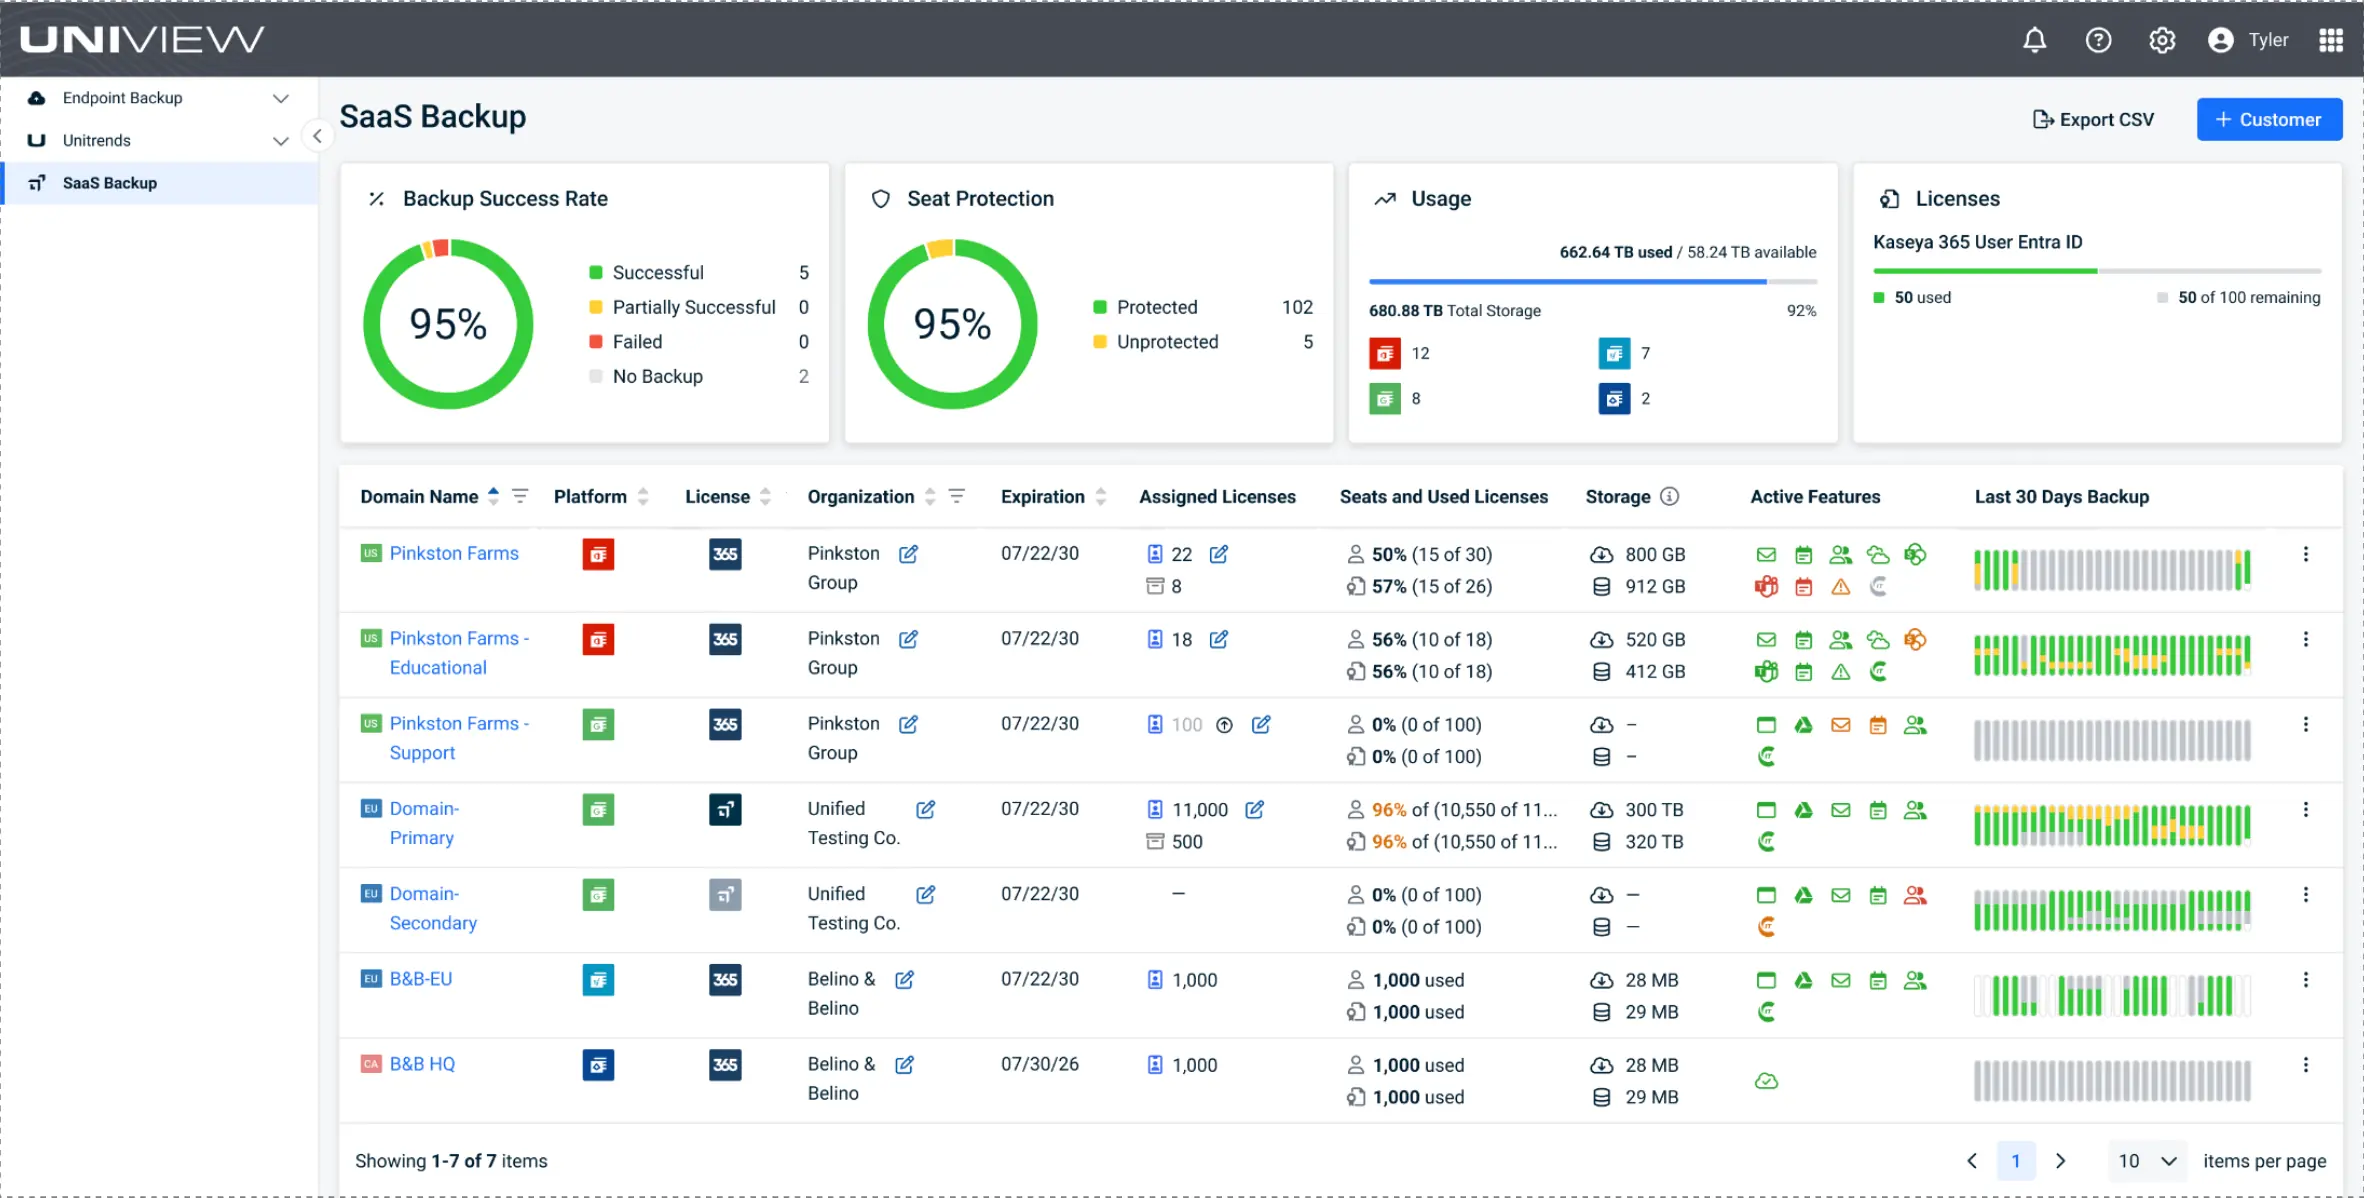The width and height of the screenshot is (2364, 1198).
Task: Edit assigned licenses count 11,000
Action: click(1255, 809)
